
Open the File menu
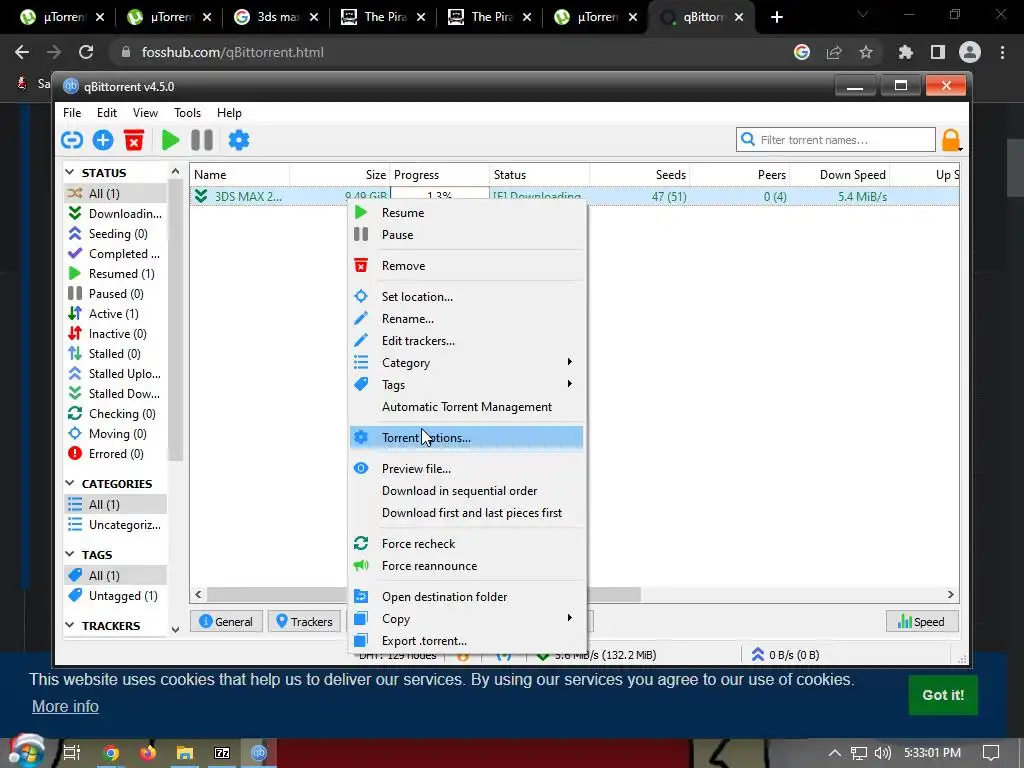pos(72,112)
